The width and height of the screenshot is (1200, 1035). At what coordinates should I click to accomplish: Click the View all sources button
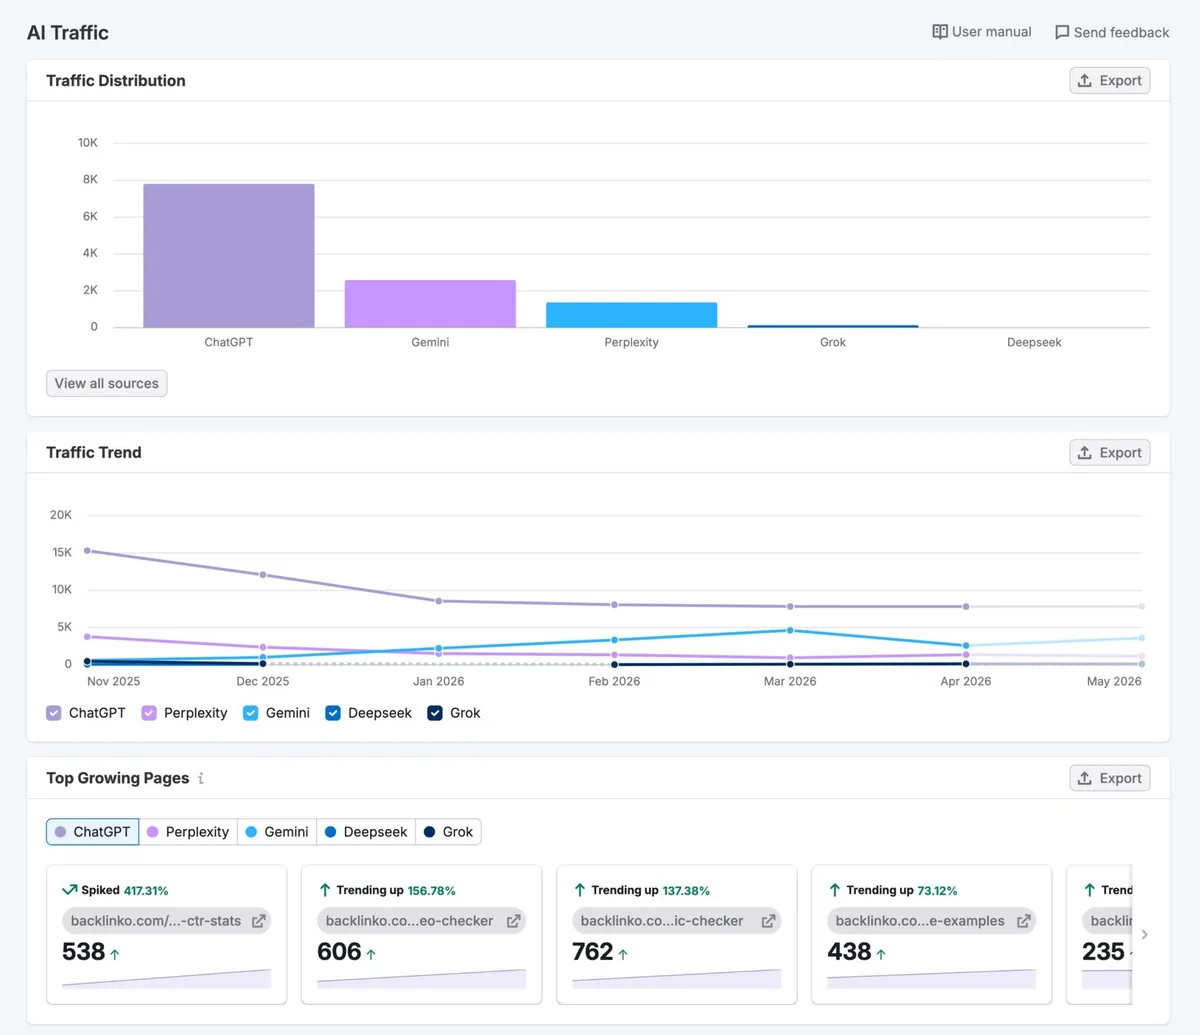pyautogui.click(x=107, y=384)
